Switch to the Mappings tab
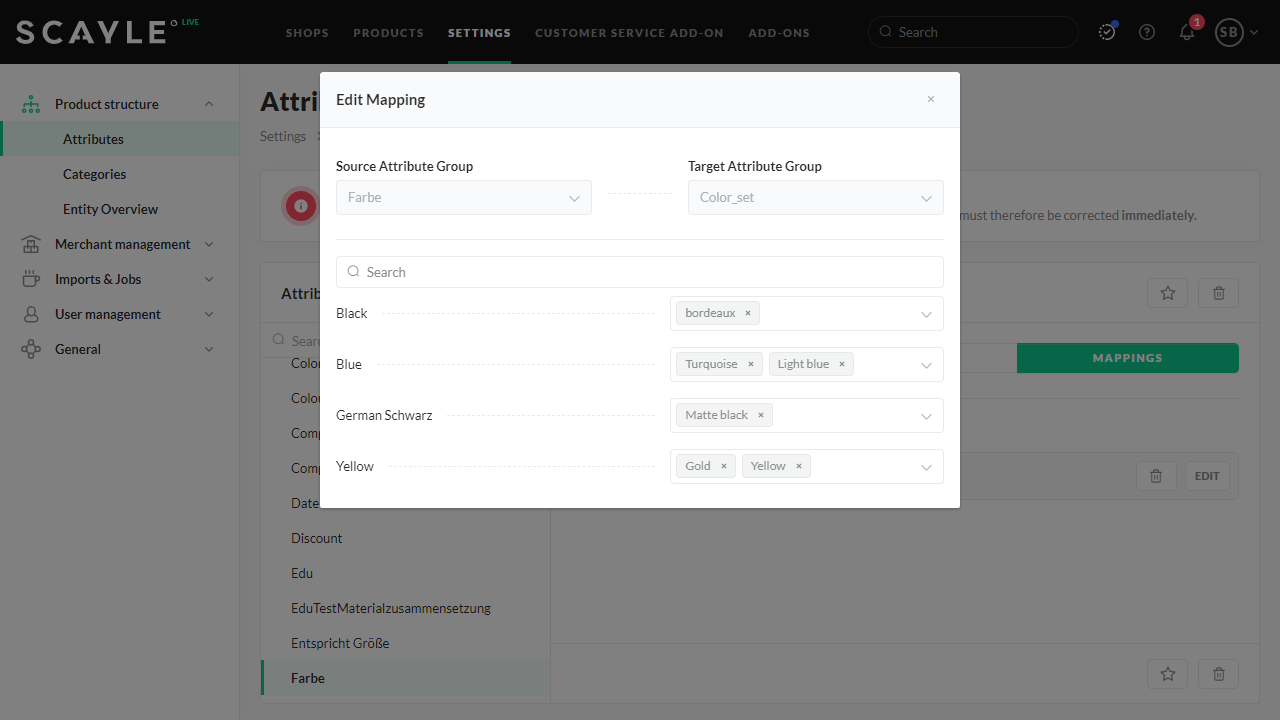This screenshot has height=720, width=1280. click(1127, 358)
